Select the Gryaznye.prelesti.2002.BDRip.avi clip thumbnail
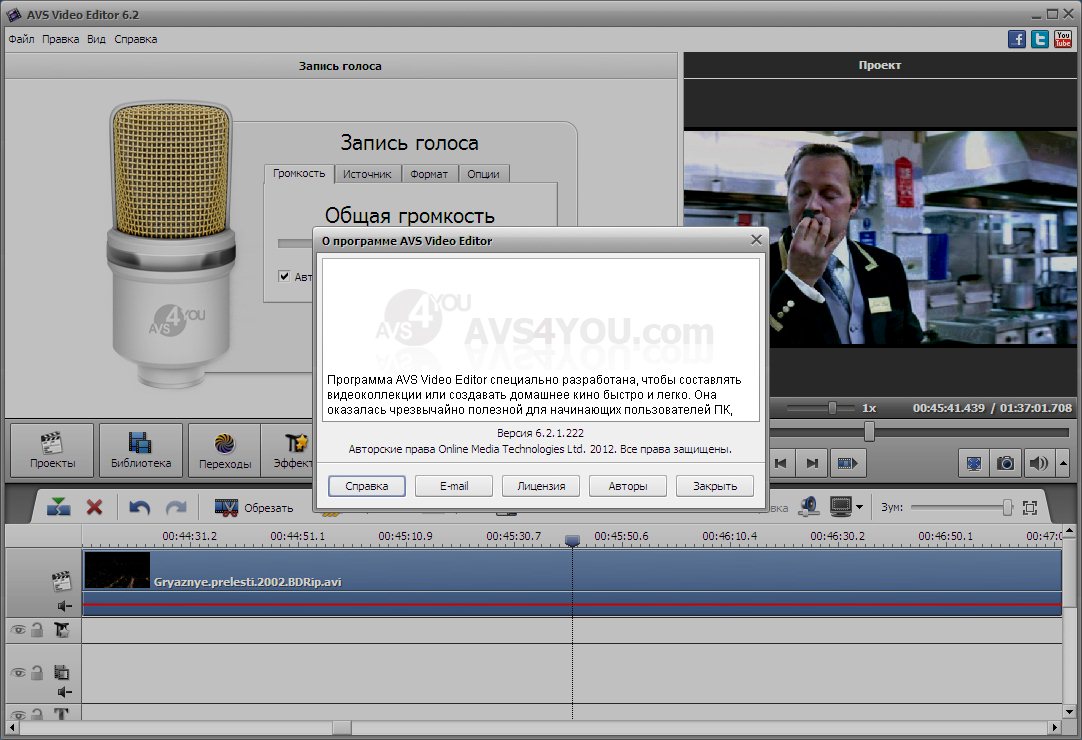The image size is (1082, 740). (x=117, y=570)
